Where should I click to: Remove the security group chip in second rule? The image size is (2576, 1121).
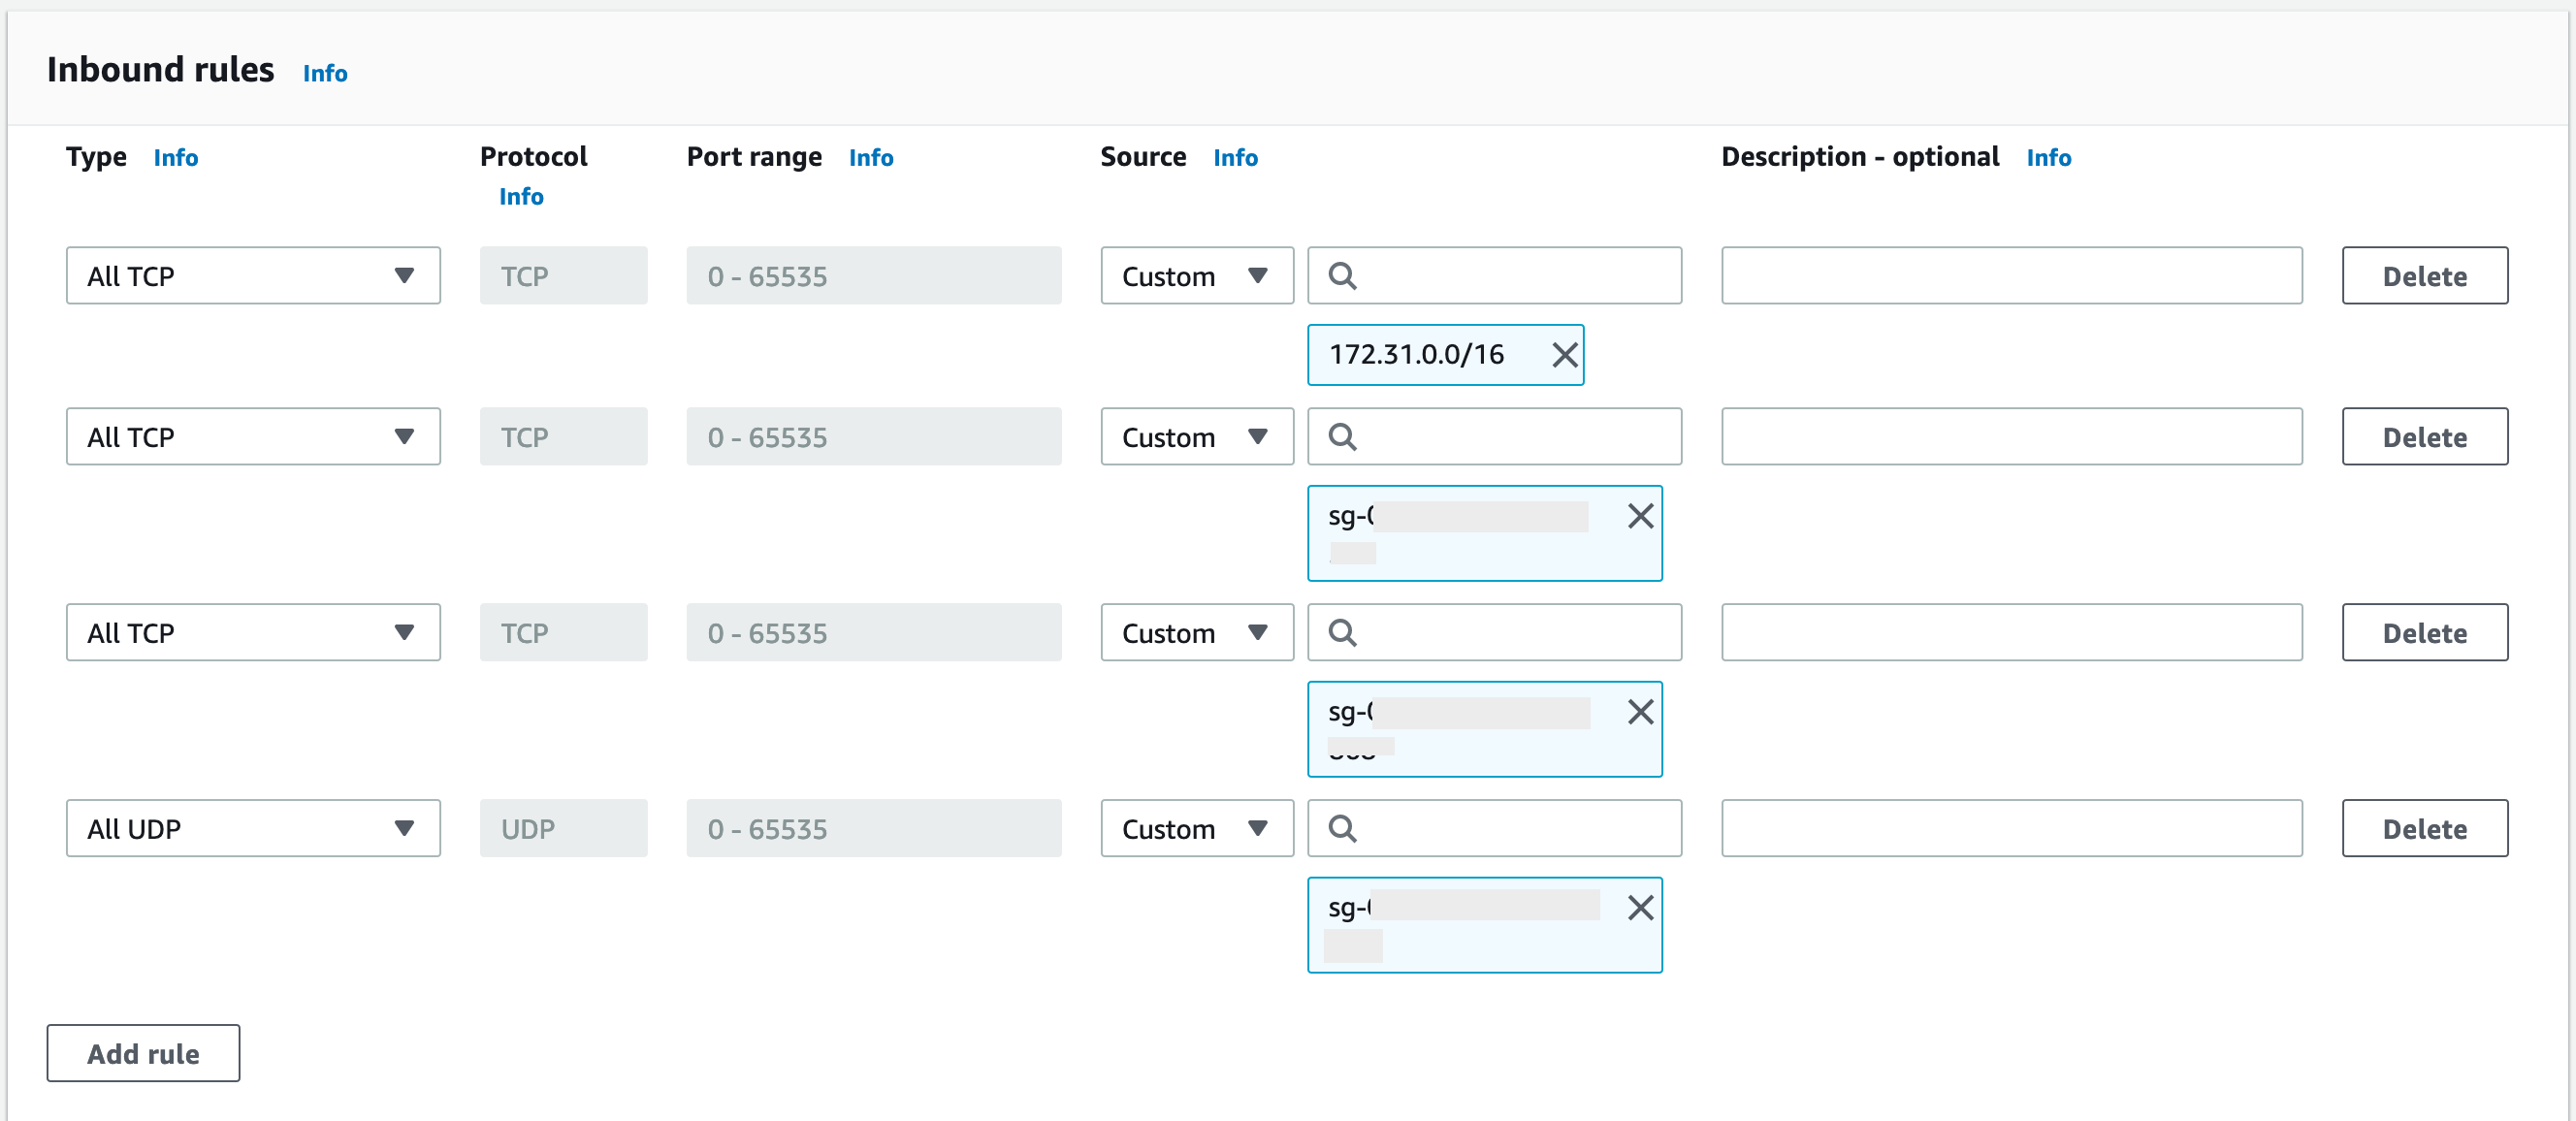pyautogui.click(x=1640, y=516)
